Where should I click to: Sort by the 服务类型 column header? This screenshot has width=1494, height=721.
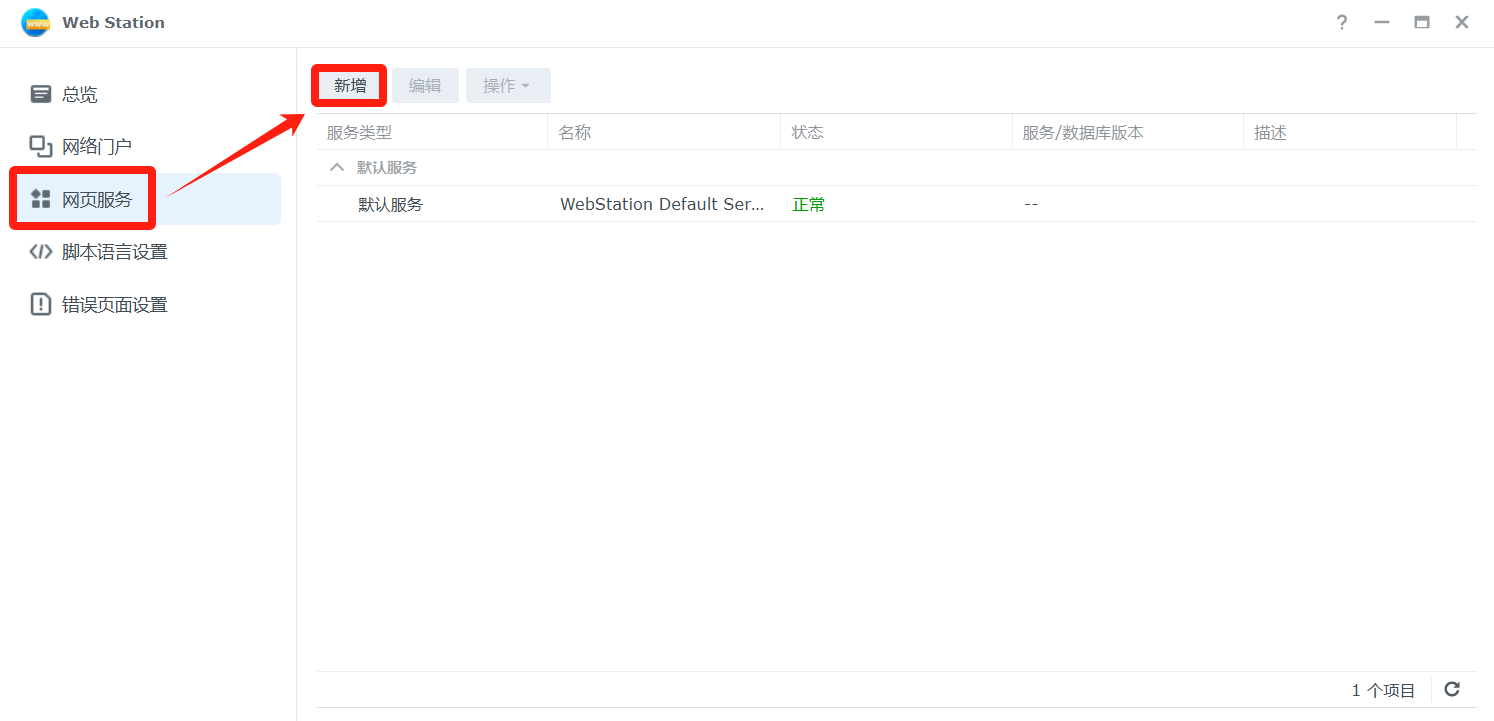360,132
